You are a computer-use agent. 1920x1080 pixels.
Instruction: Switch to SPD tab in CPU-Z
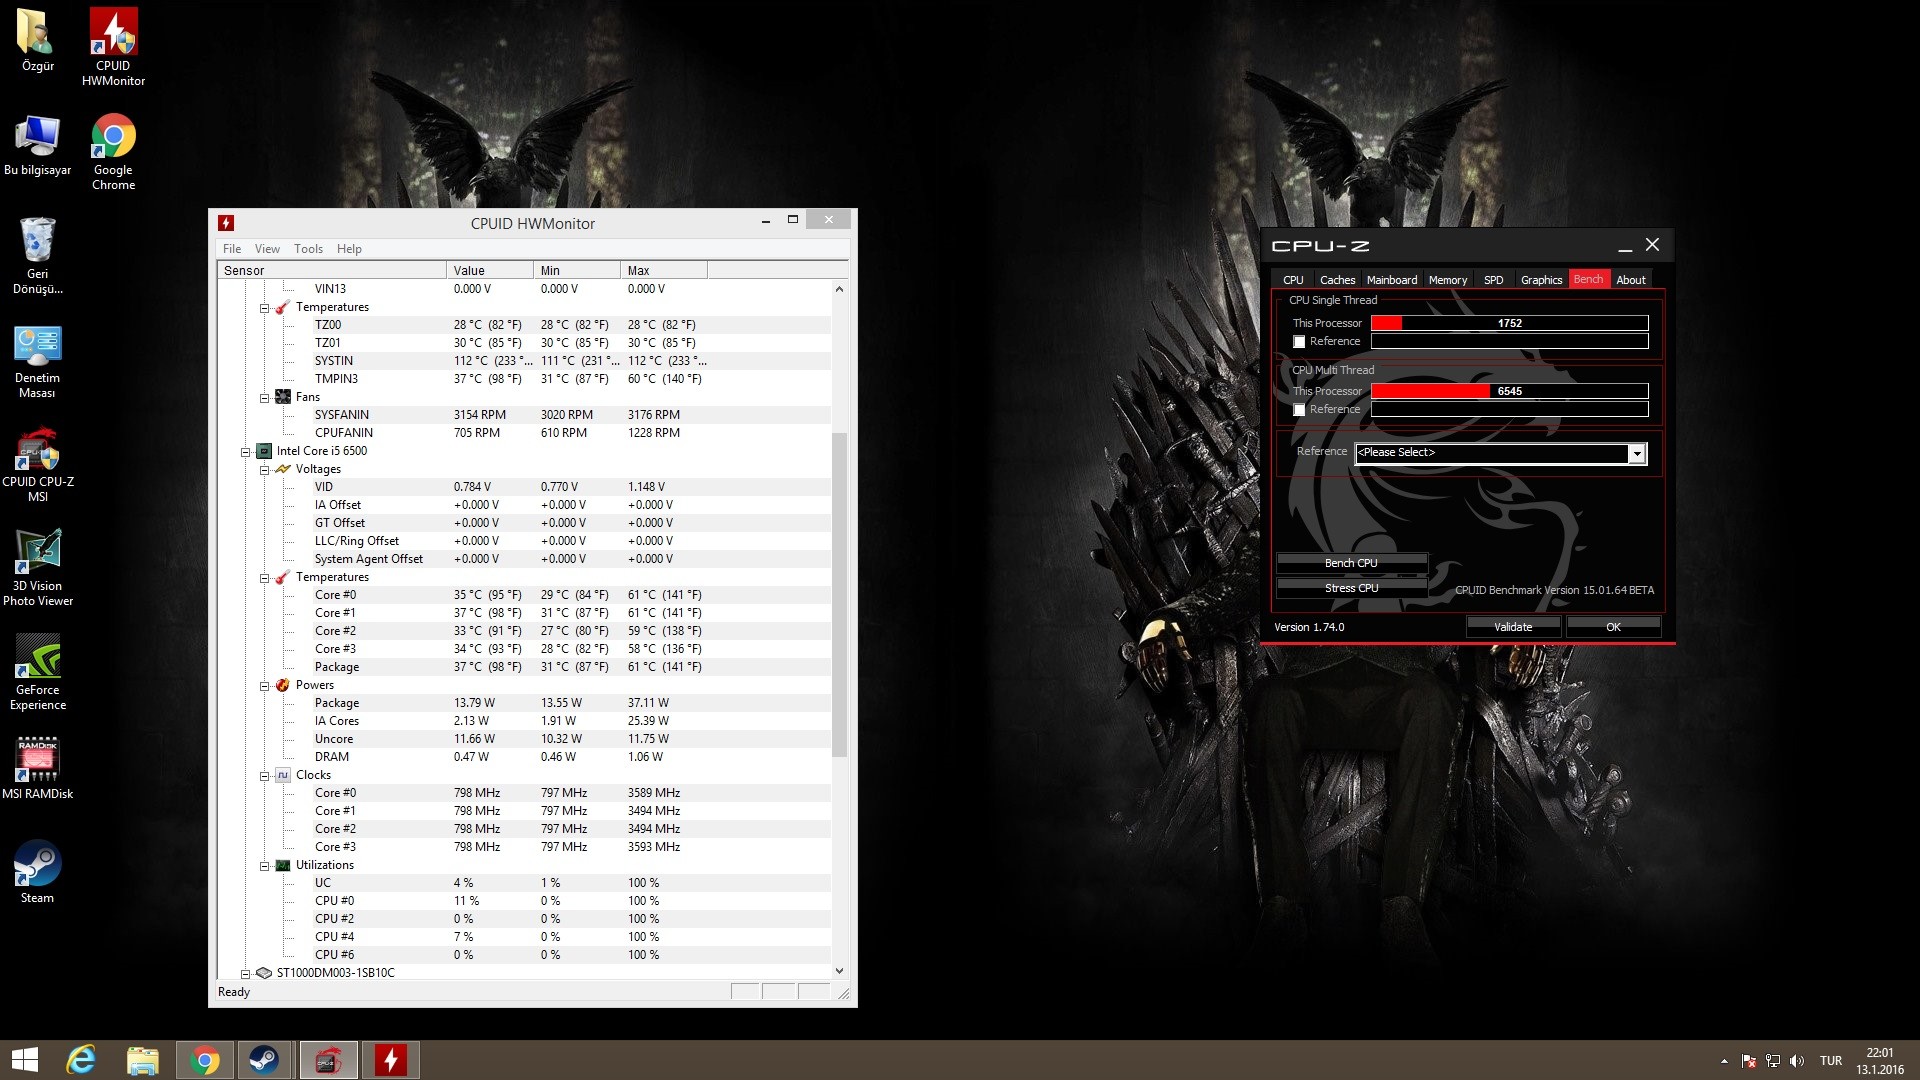[x=1493, y=280]
